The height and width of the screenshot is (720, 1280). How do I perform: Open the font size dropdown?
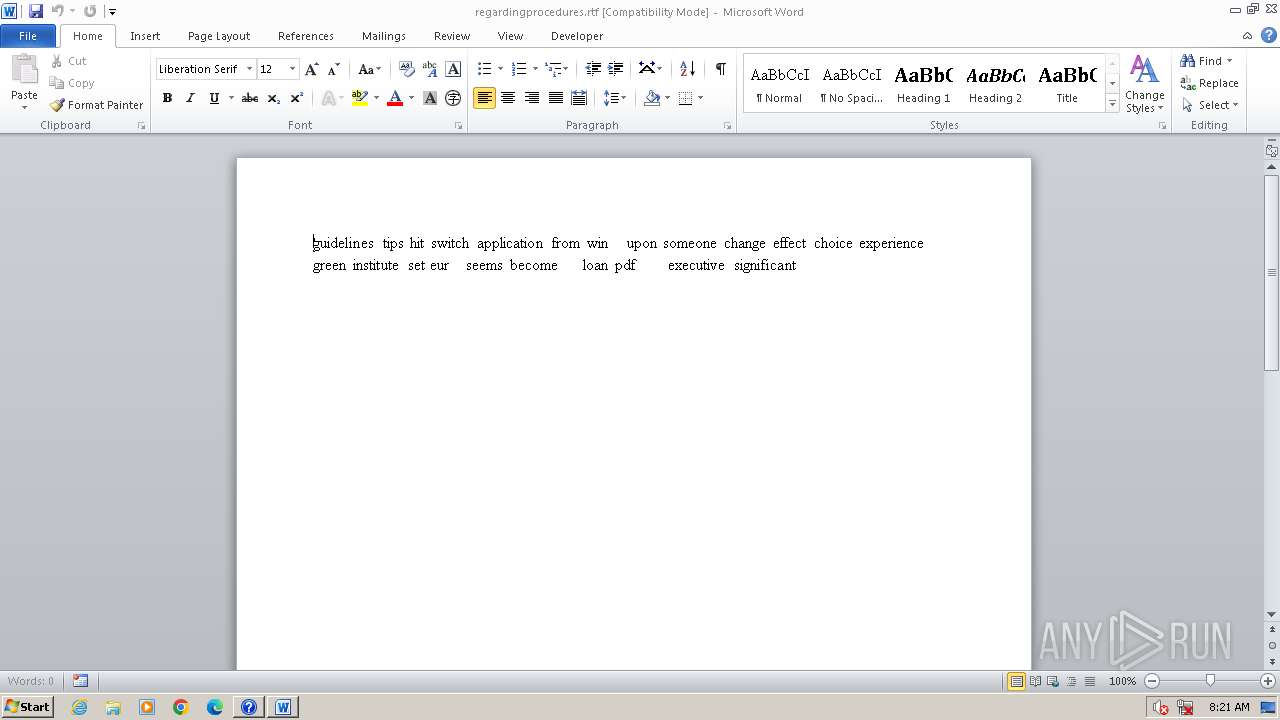click(292, 69)
